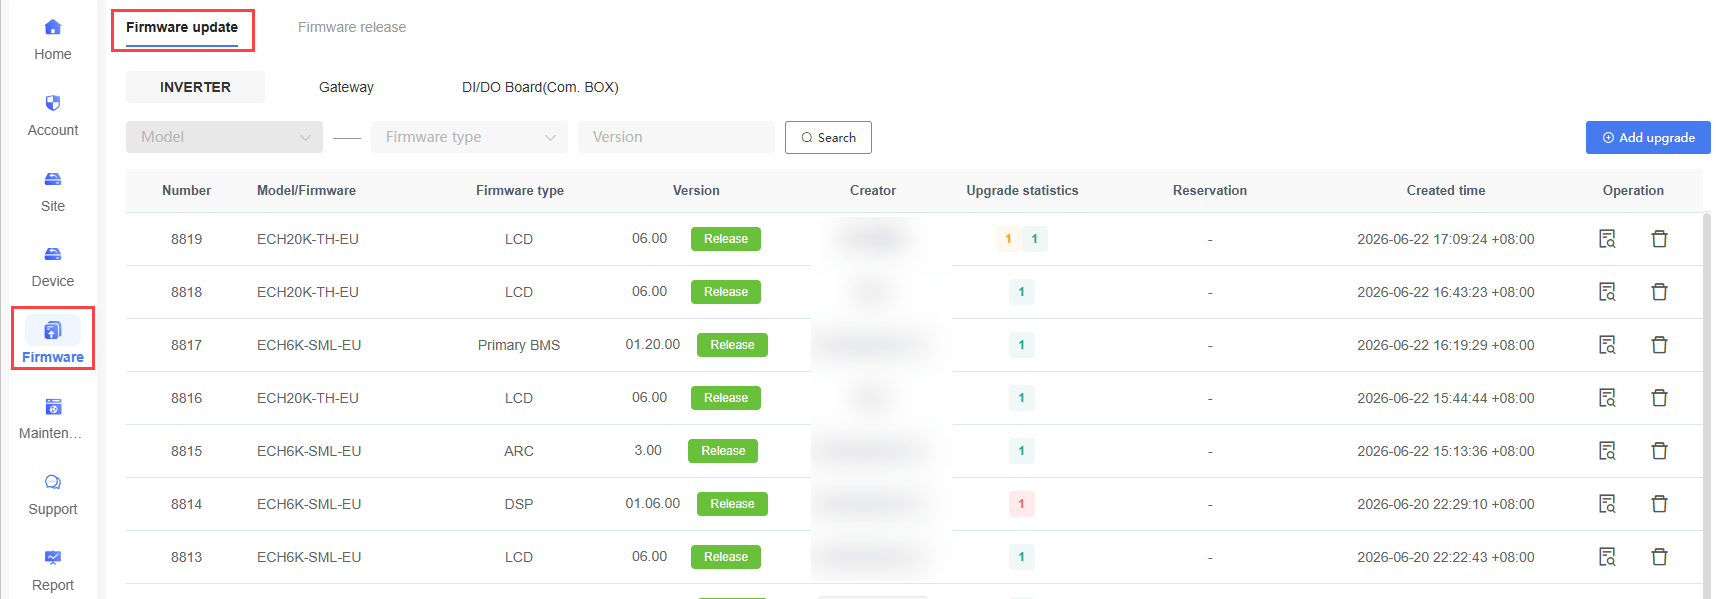This screenshot has width=1727, height=599.
Task: Click the Add upgrade button
Action: [1648, 137]
